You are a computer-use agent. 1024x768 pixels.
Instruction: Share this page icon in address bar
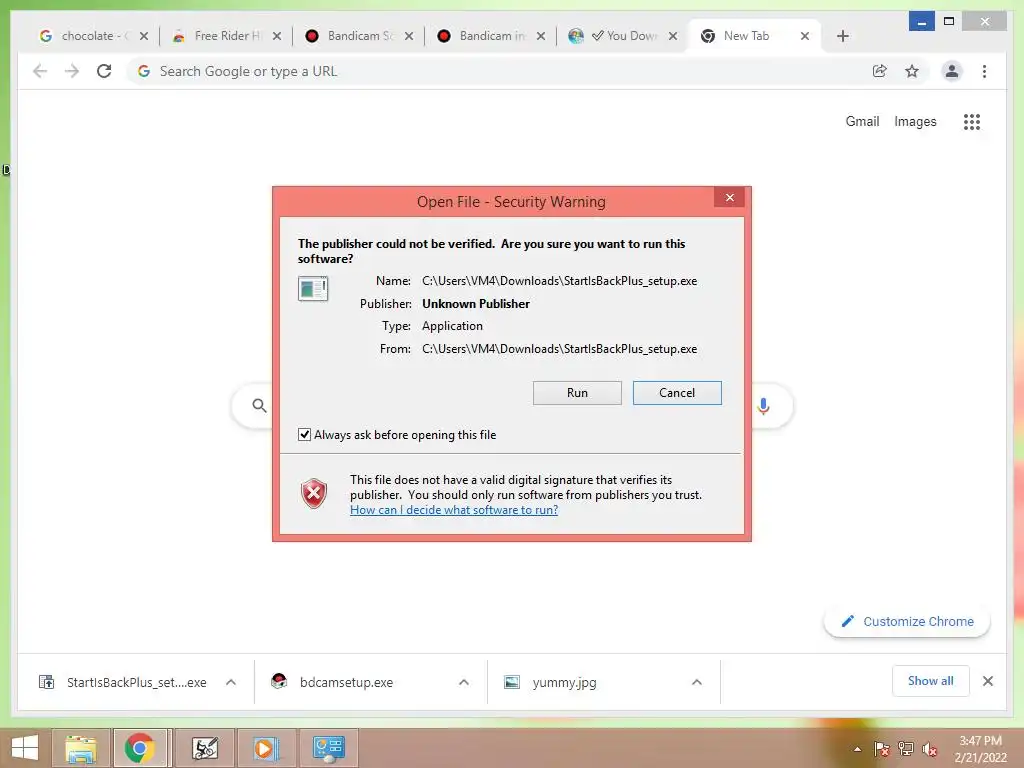coord(880,71)
